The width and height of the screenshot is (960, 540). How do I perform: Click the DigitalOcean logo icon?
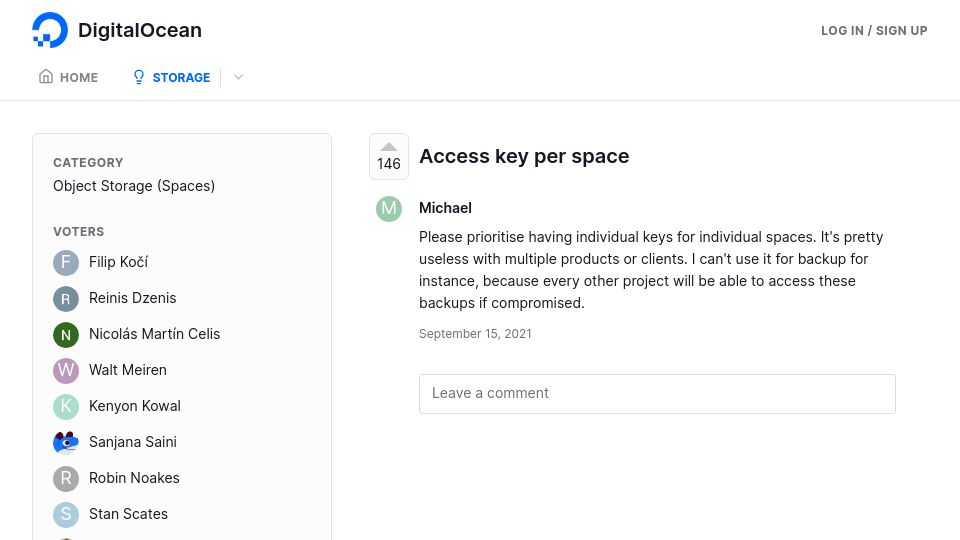click(50, 30)
